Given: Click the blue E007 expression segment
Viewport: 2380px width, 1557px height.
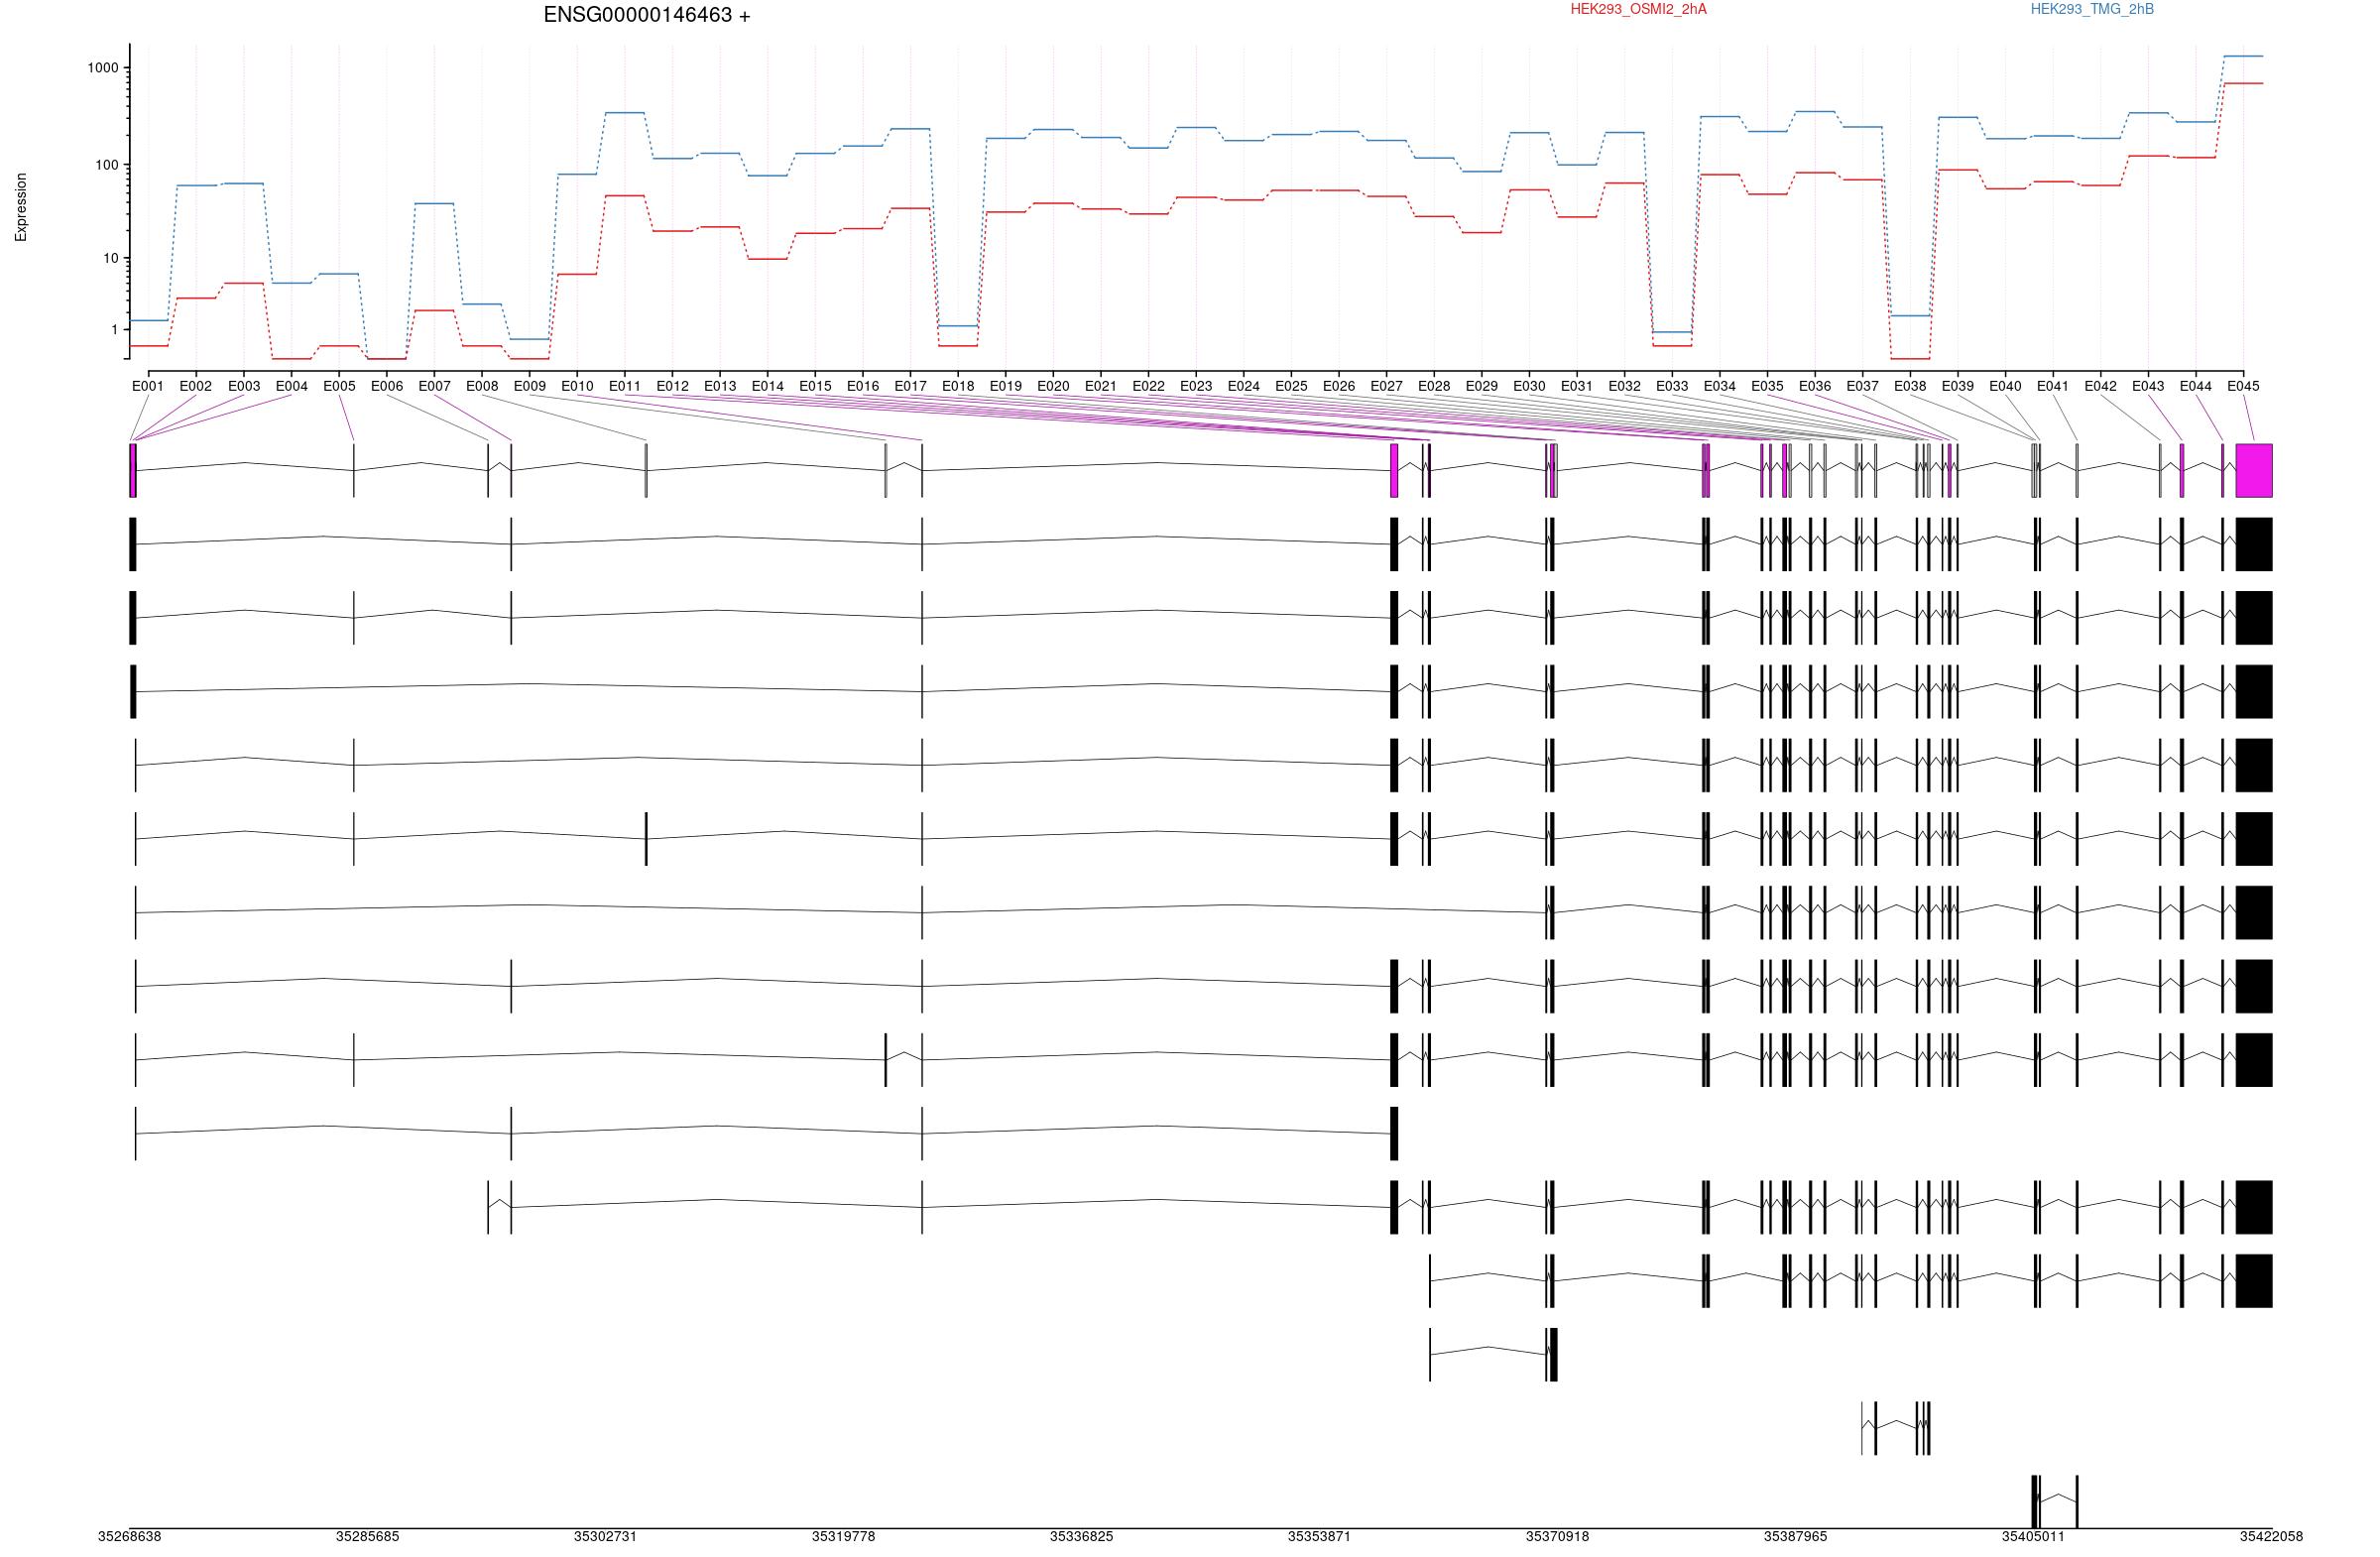Looking at the screenshot, I should [434, 204].
